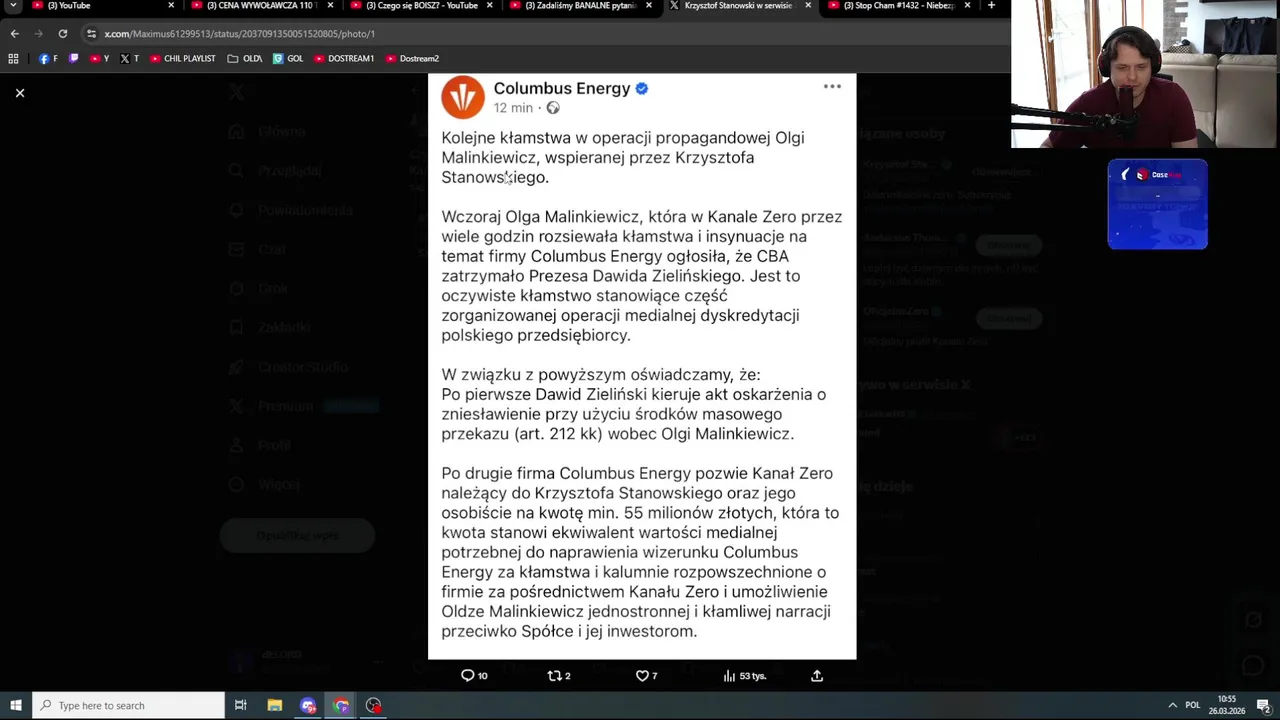1280x720 pixels.
Task: Like the post via heart icon
Action: [x=646, y=676]
